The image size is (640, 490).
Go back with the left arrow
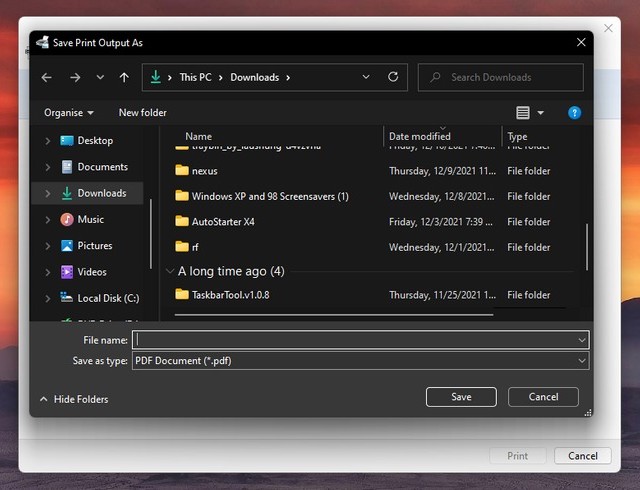[x=47, y=77]
